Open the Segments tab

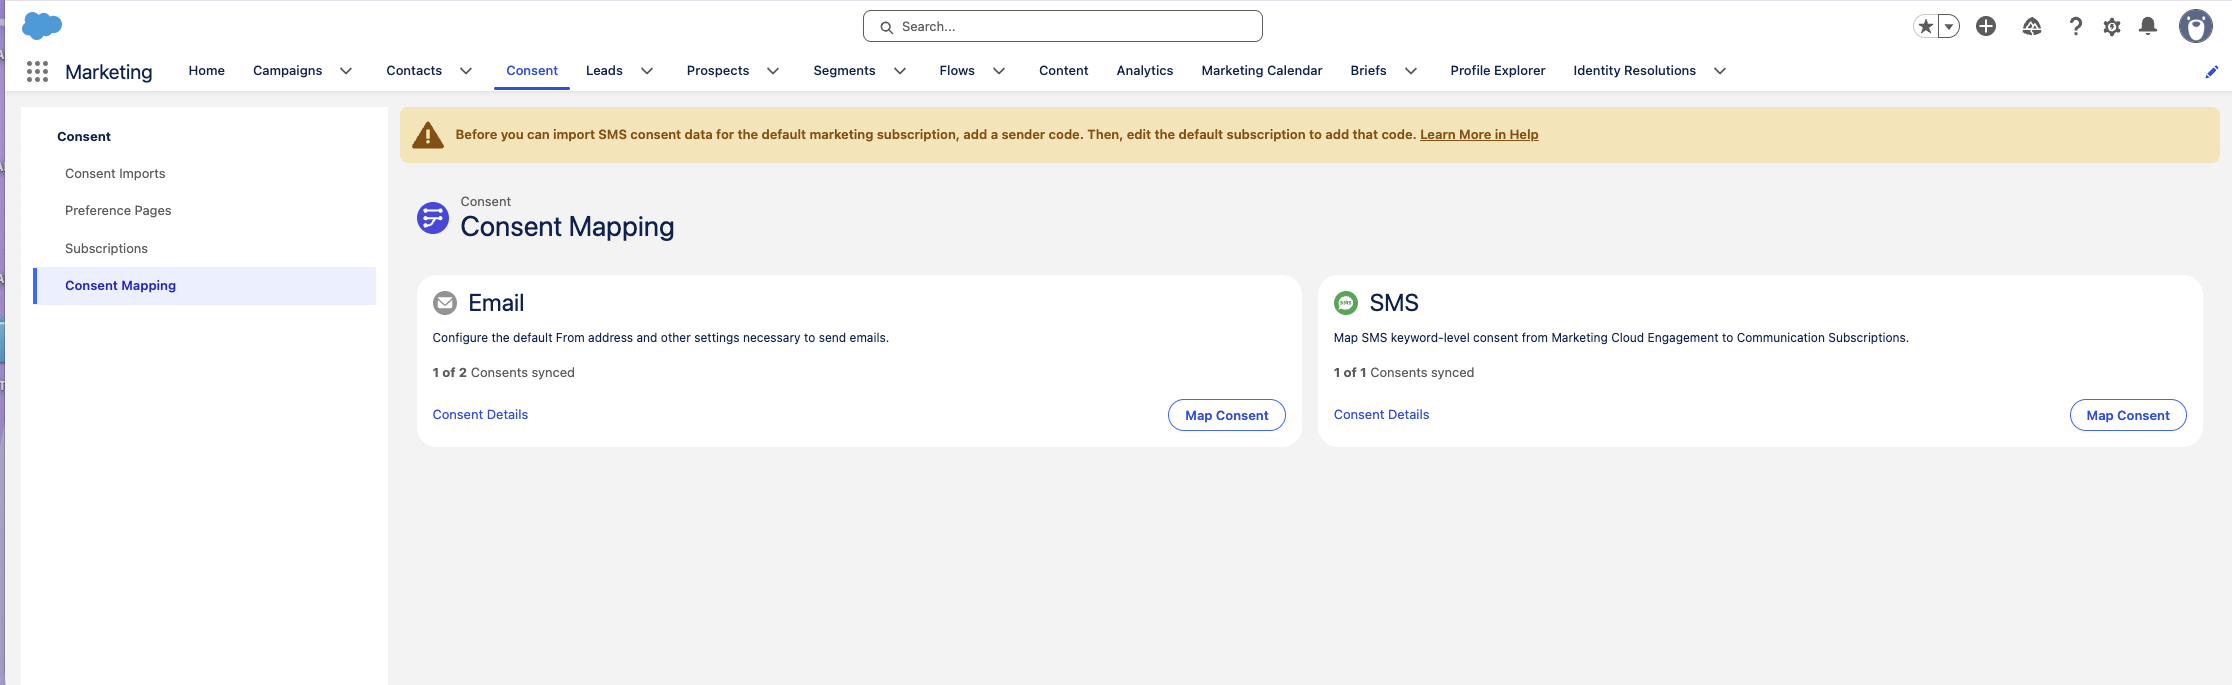844,71
